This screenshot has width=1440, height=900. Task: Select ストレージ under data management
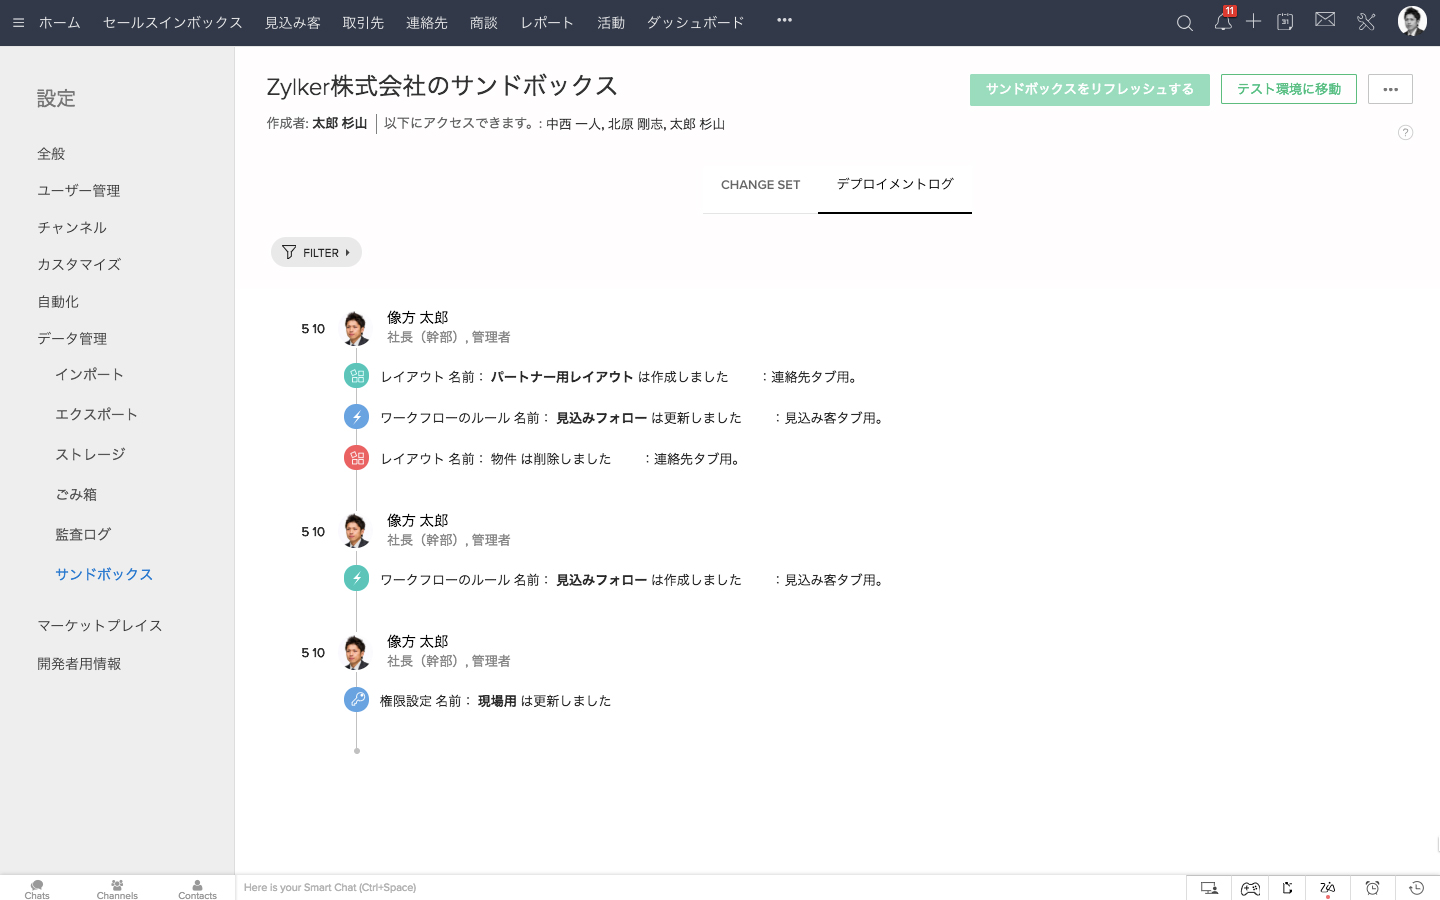pyautogui.click(x=90, y=454)
